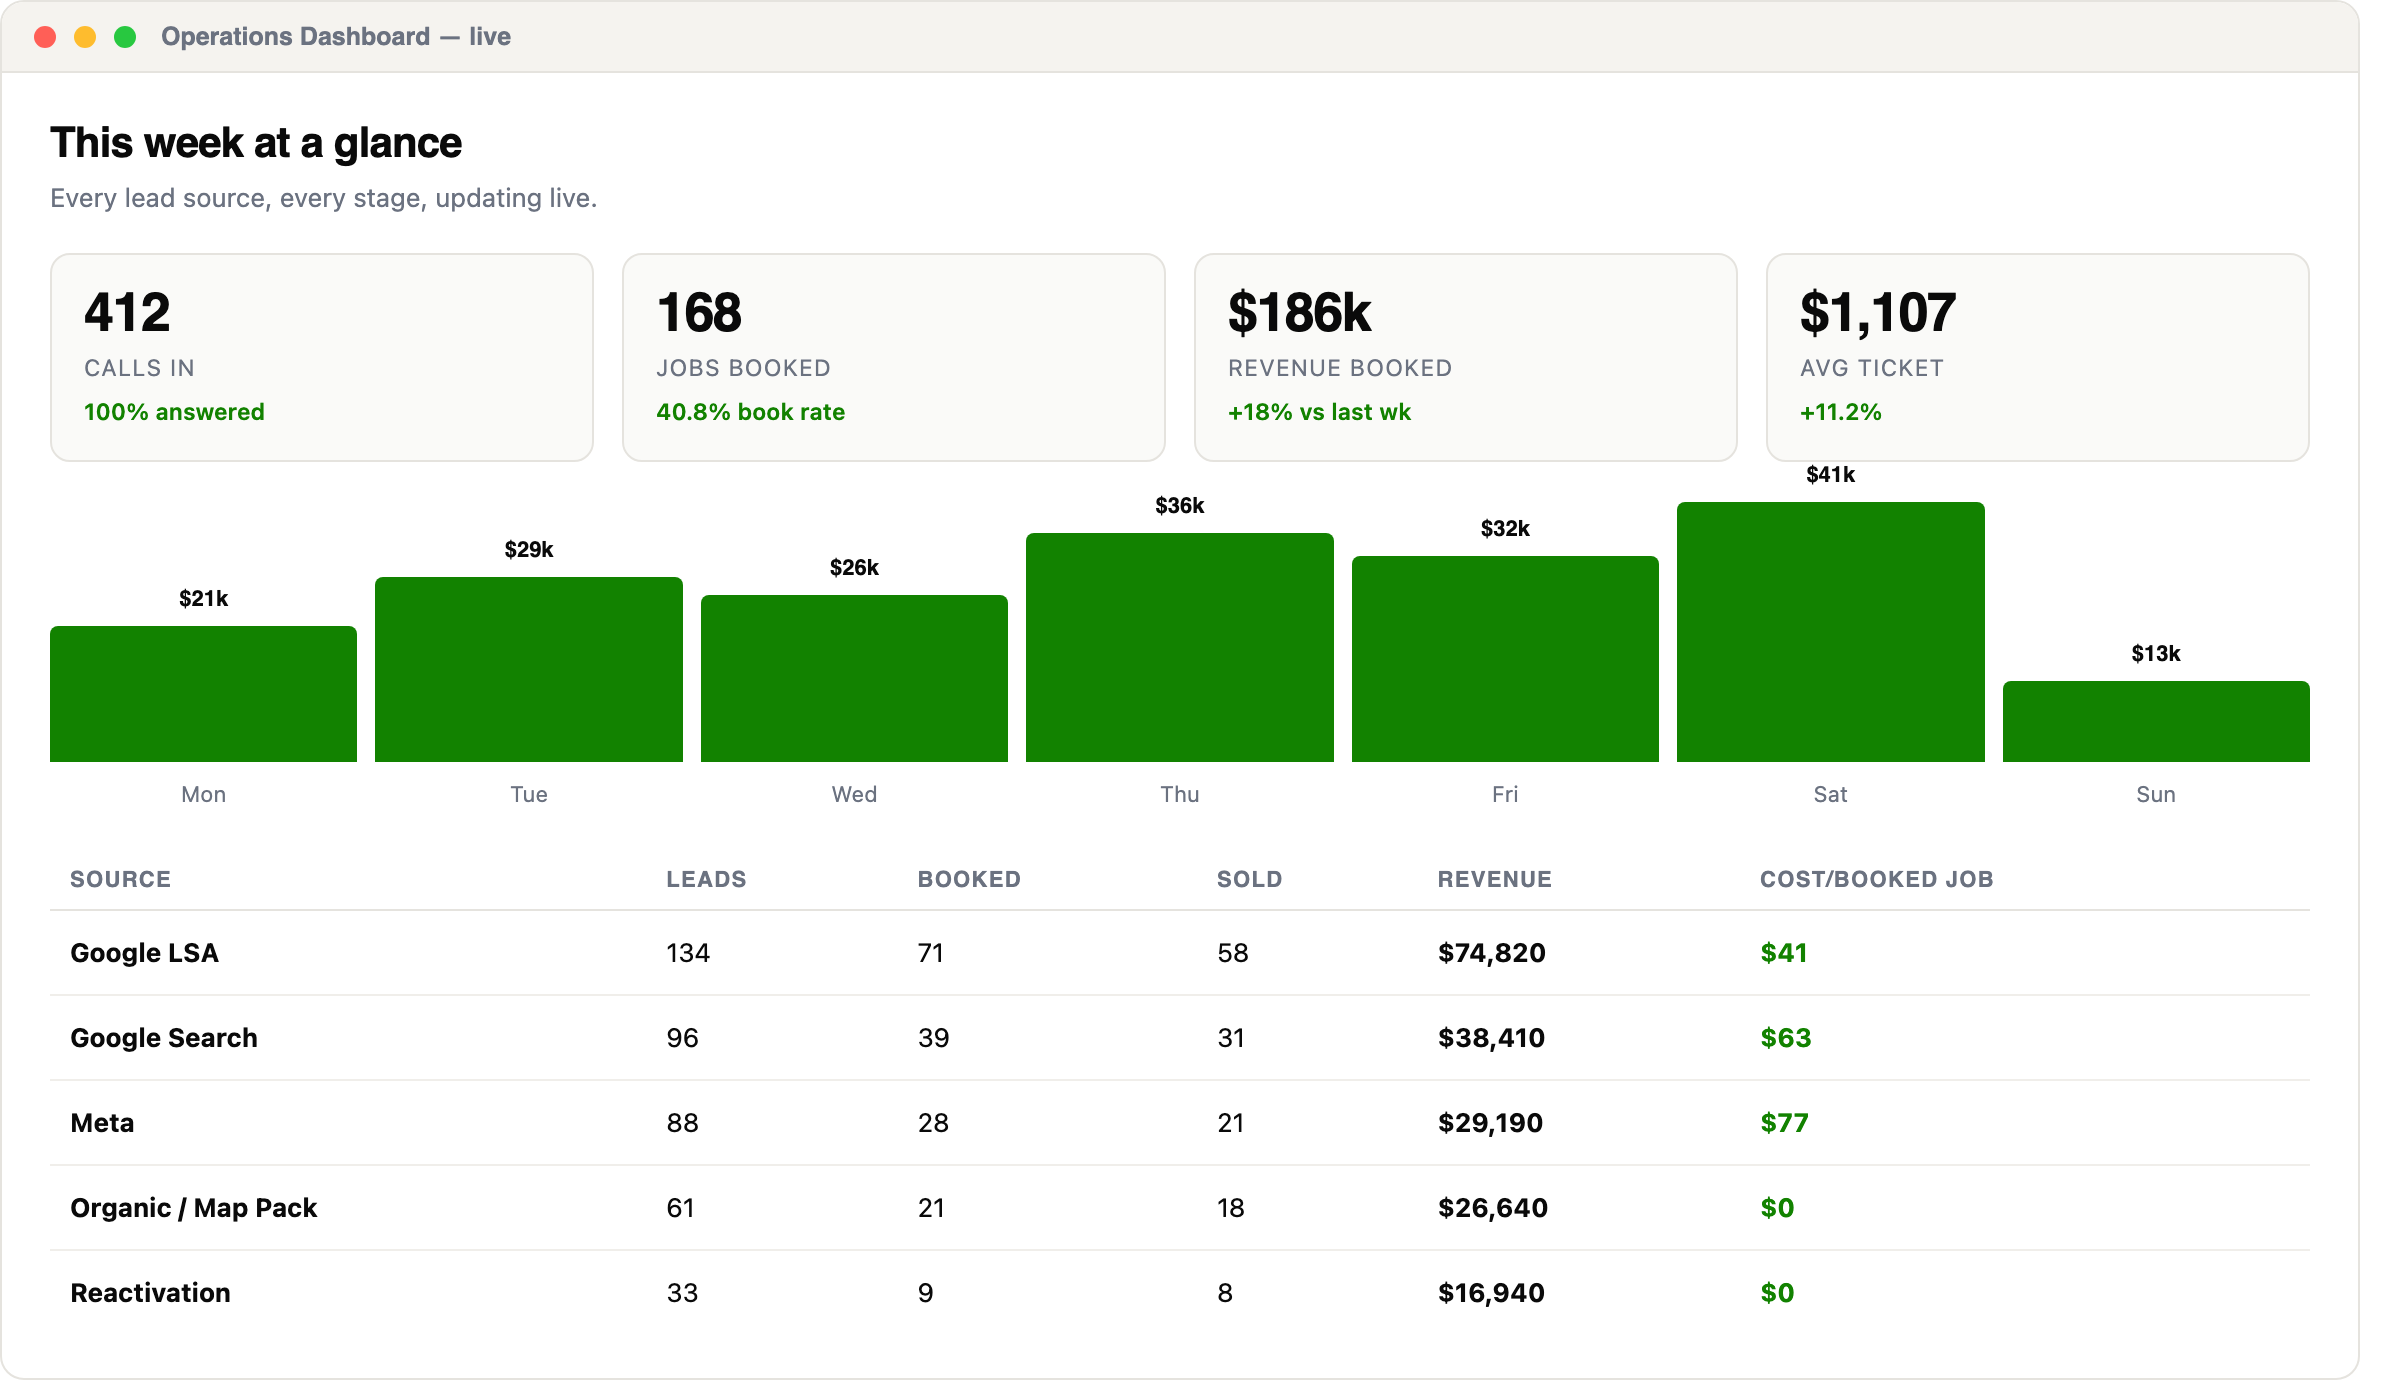Image resolution: width=2400 pixels, height=1395 pixels.
Task: Click Reactivation leads value 33
Action: (682, 1293)
